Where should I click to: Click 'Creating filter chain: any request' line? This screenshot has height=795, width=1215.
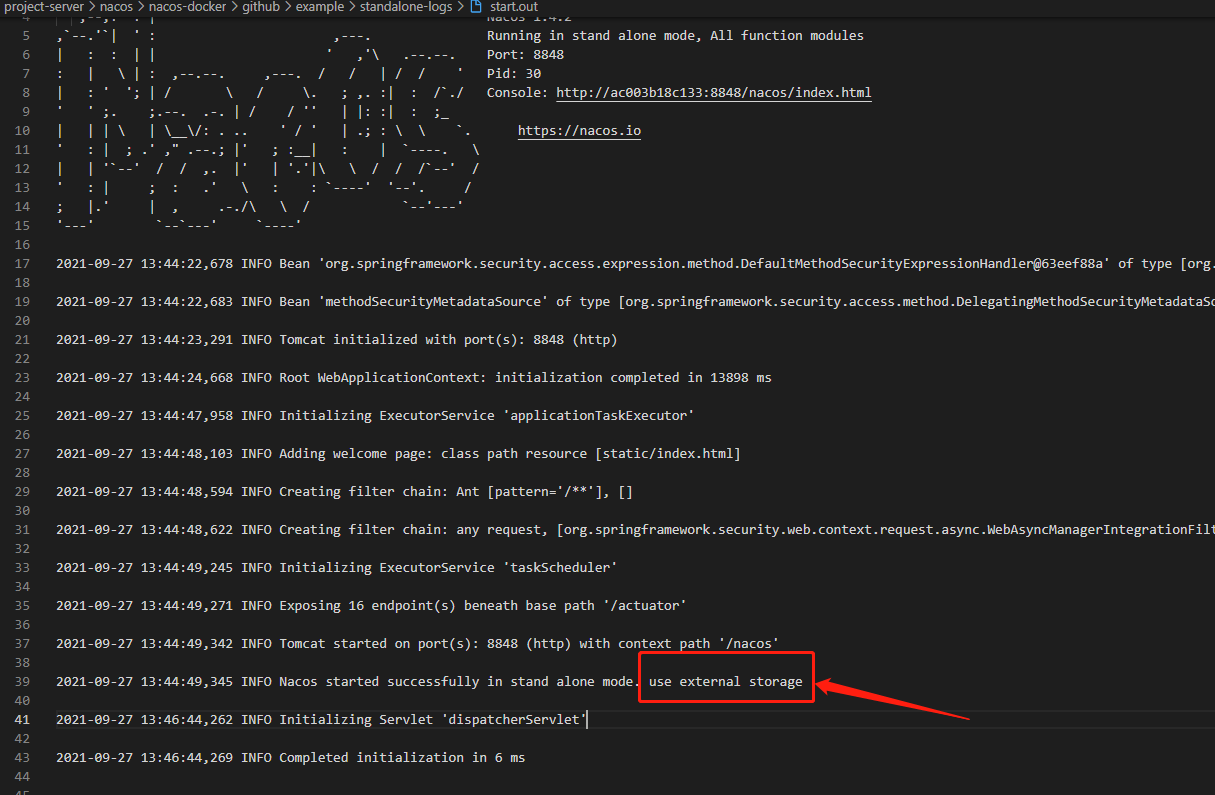635,530
